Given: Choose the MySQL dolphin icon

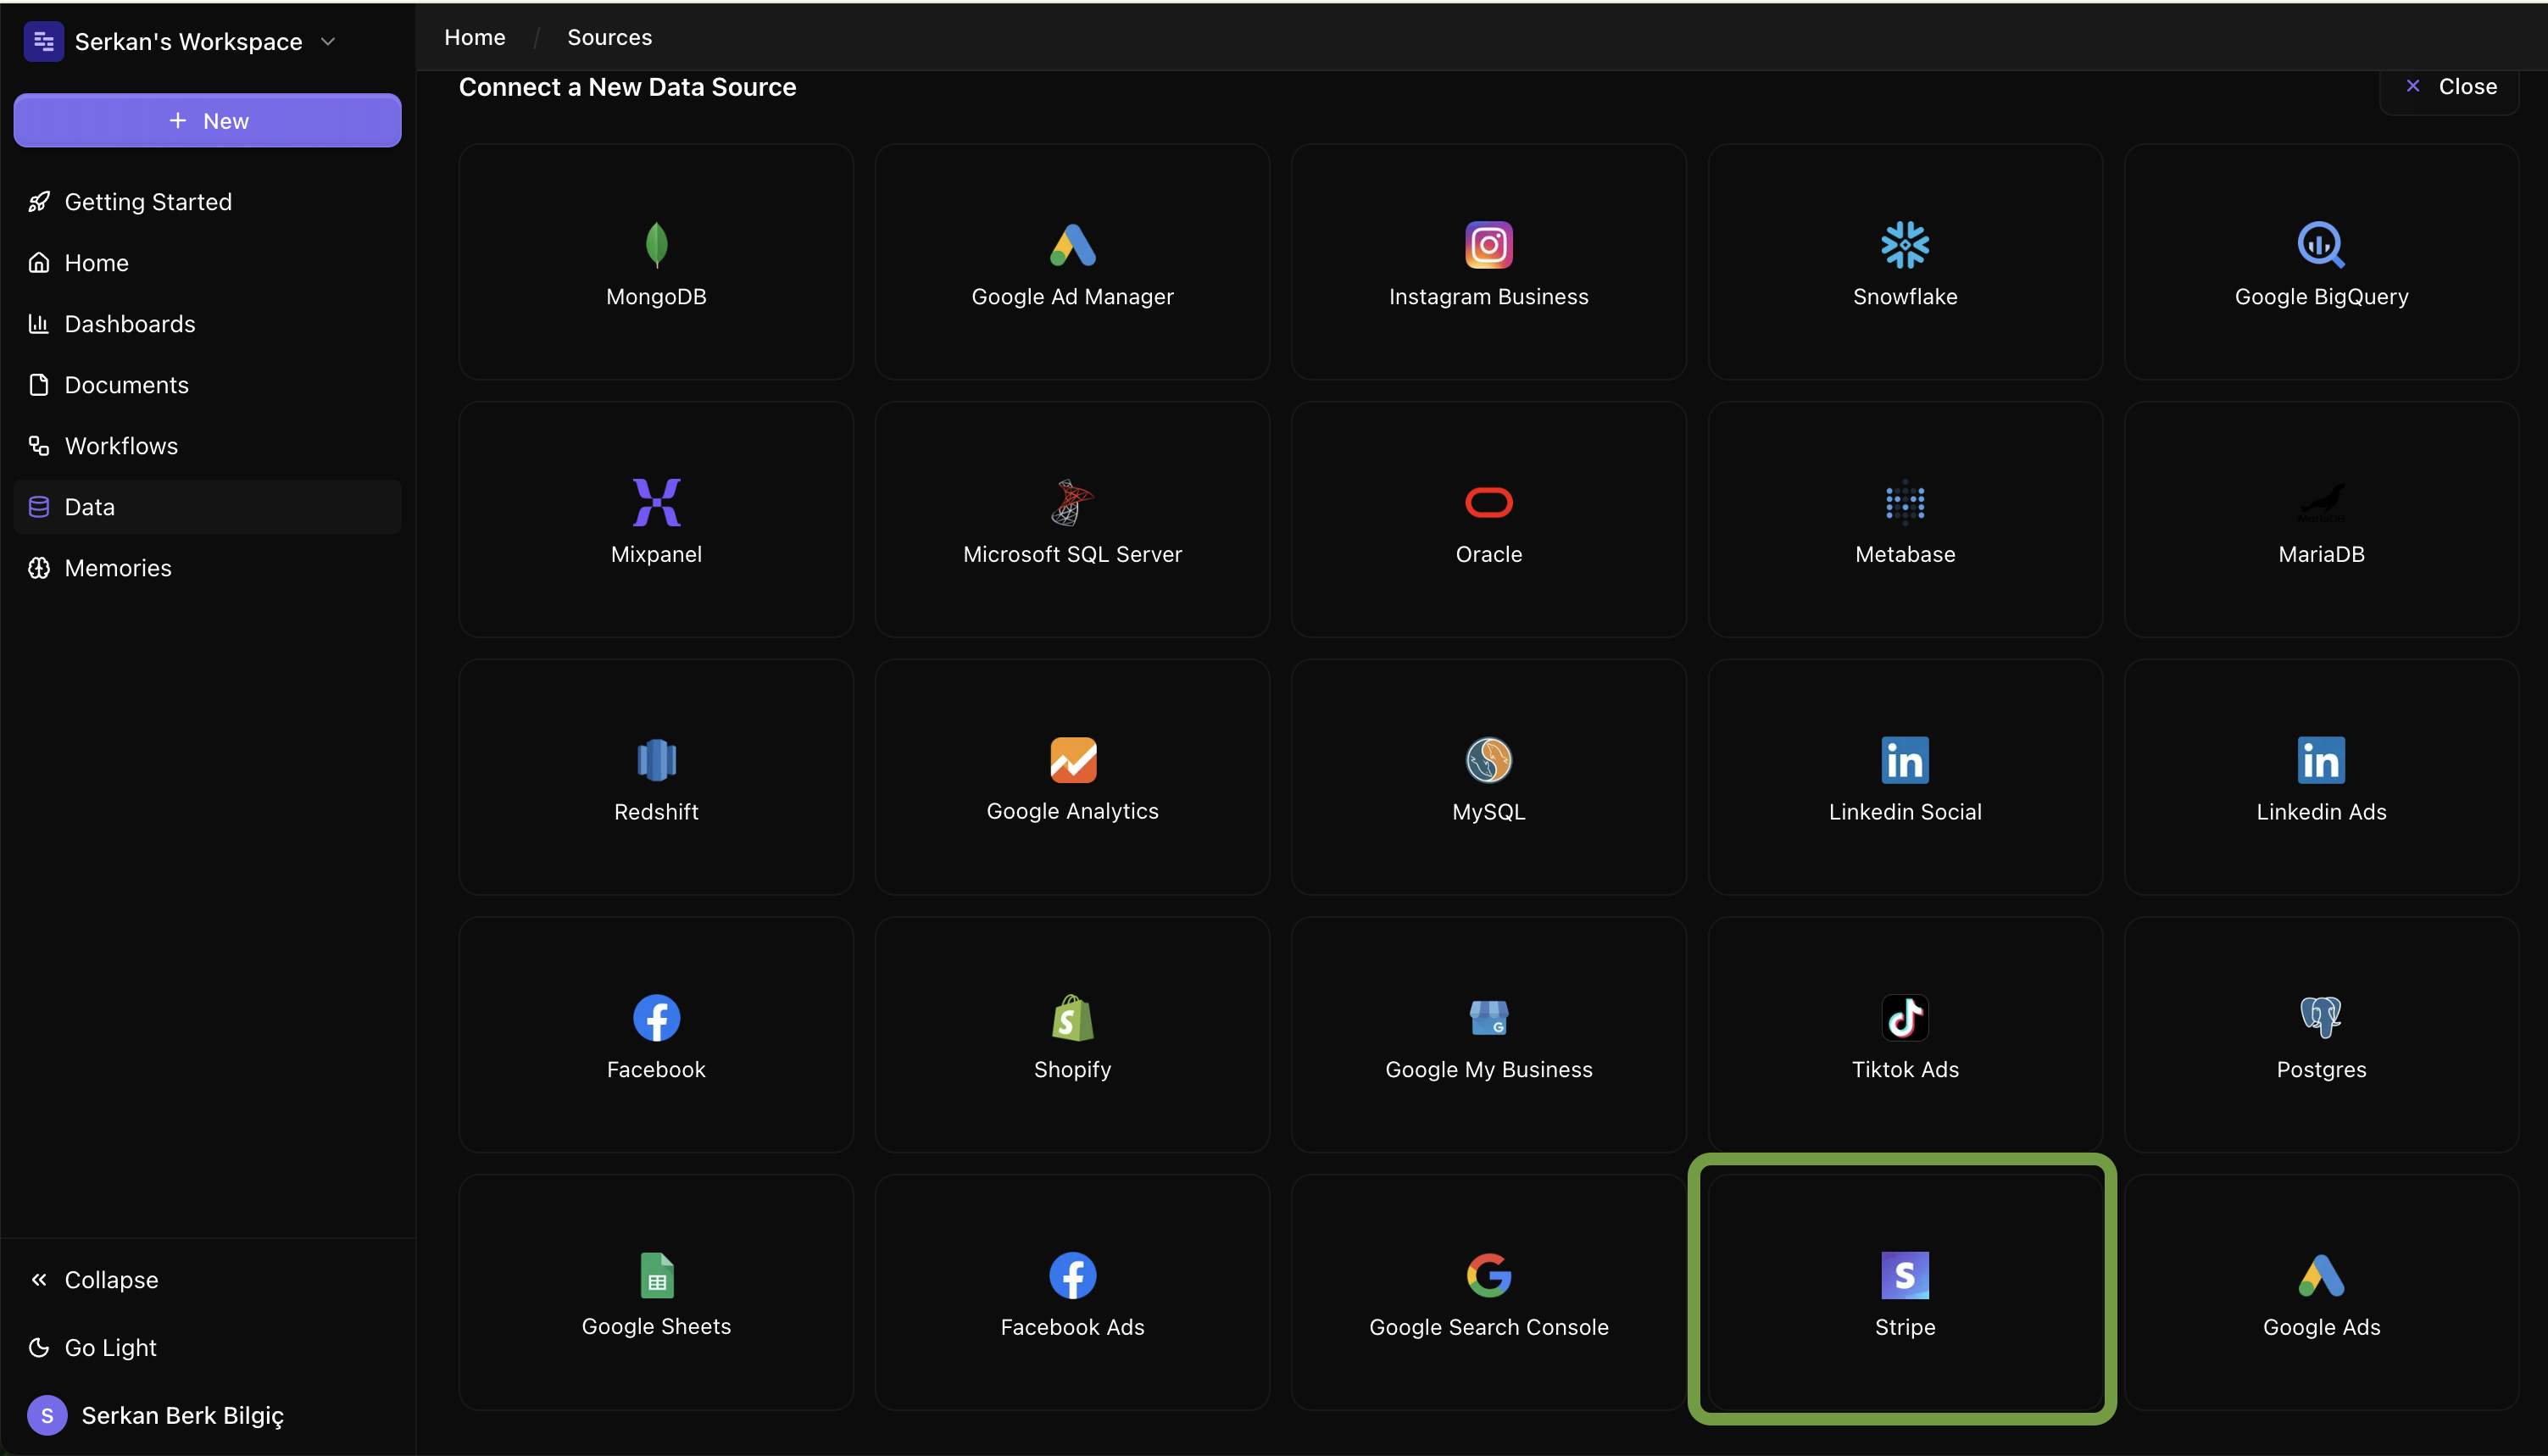Looking at the screenshot, I should coord(1488,760).
